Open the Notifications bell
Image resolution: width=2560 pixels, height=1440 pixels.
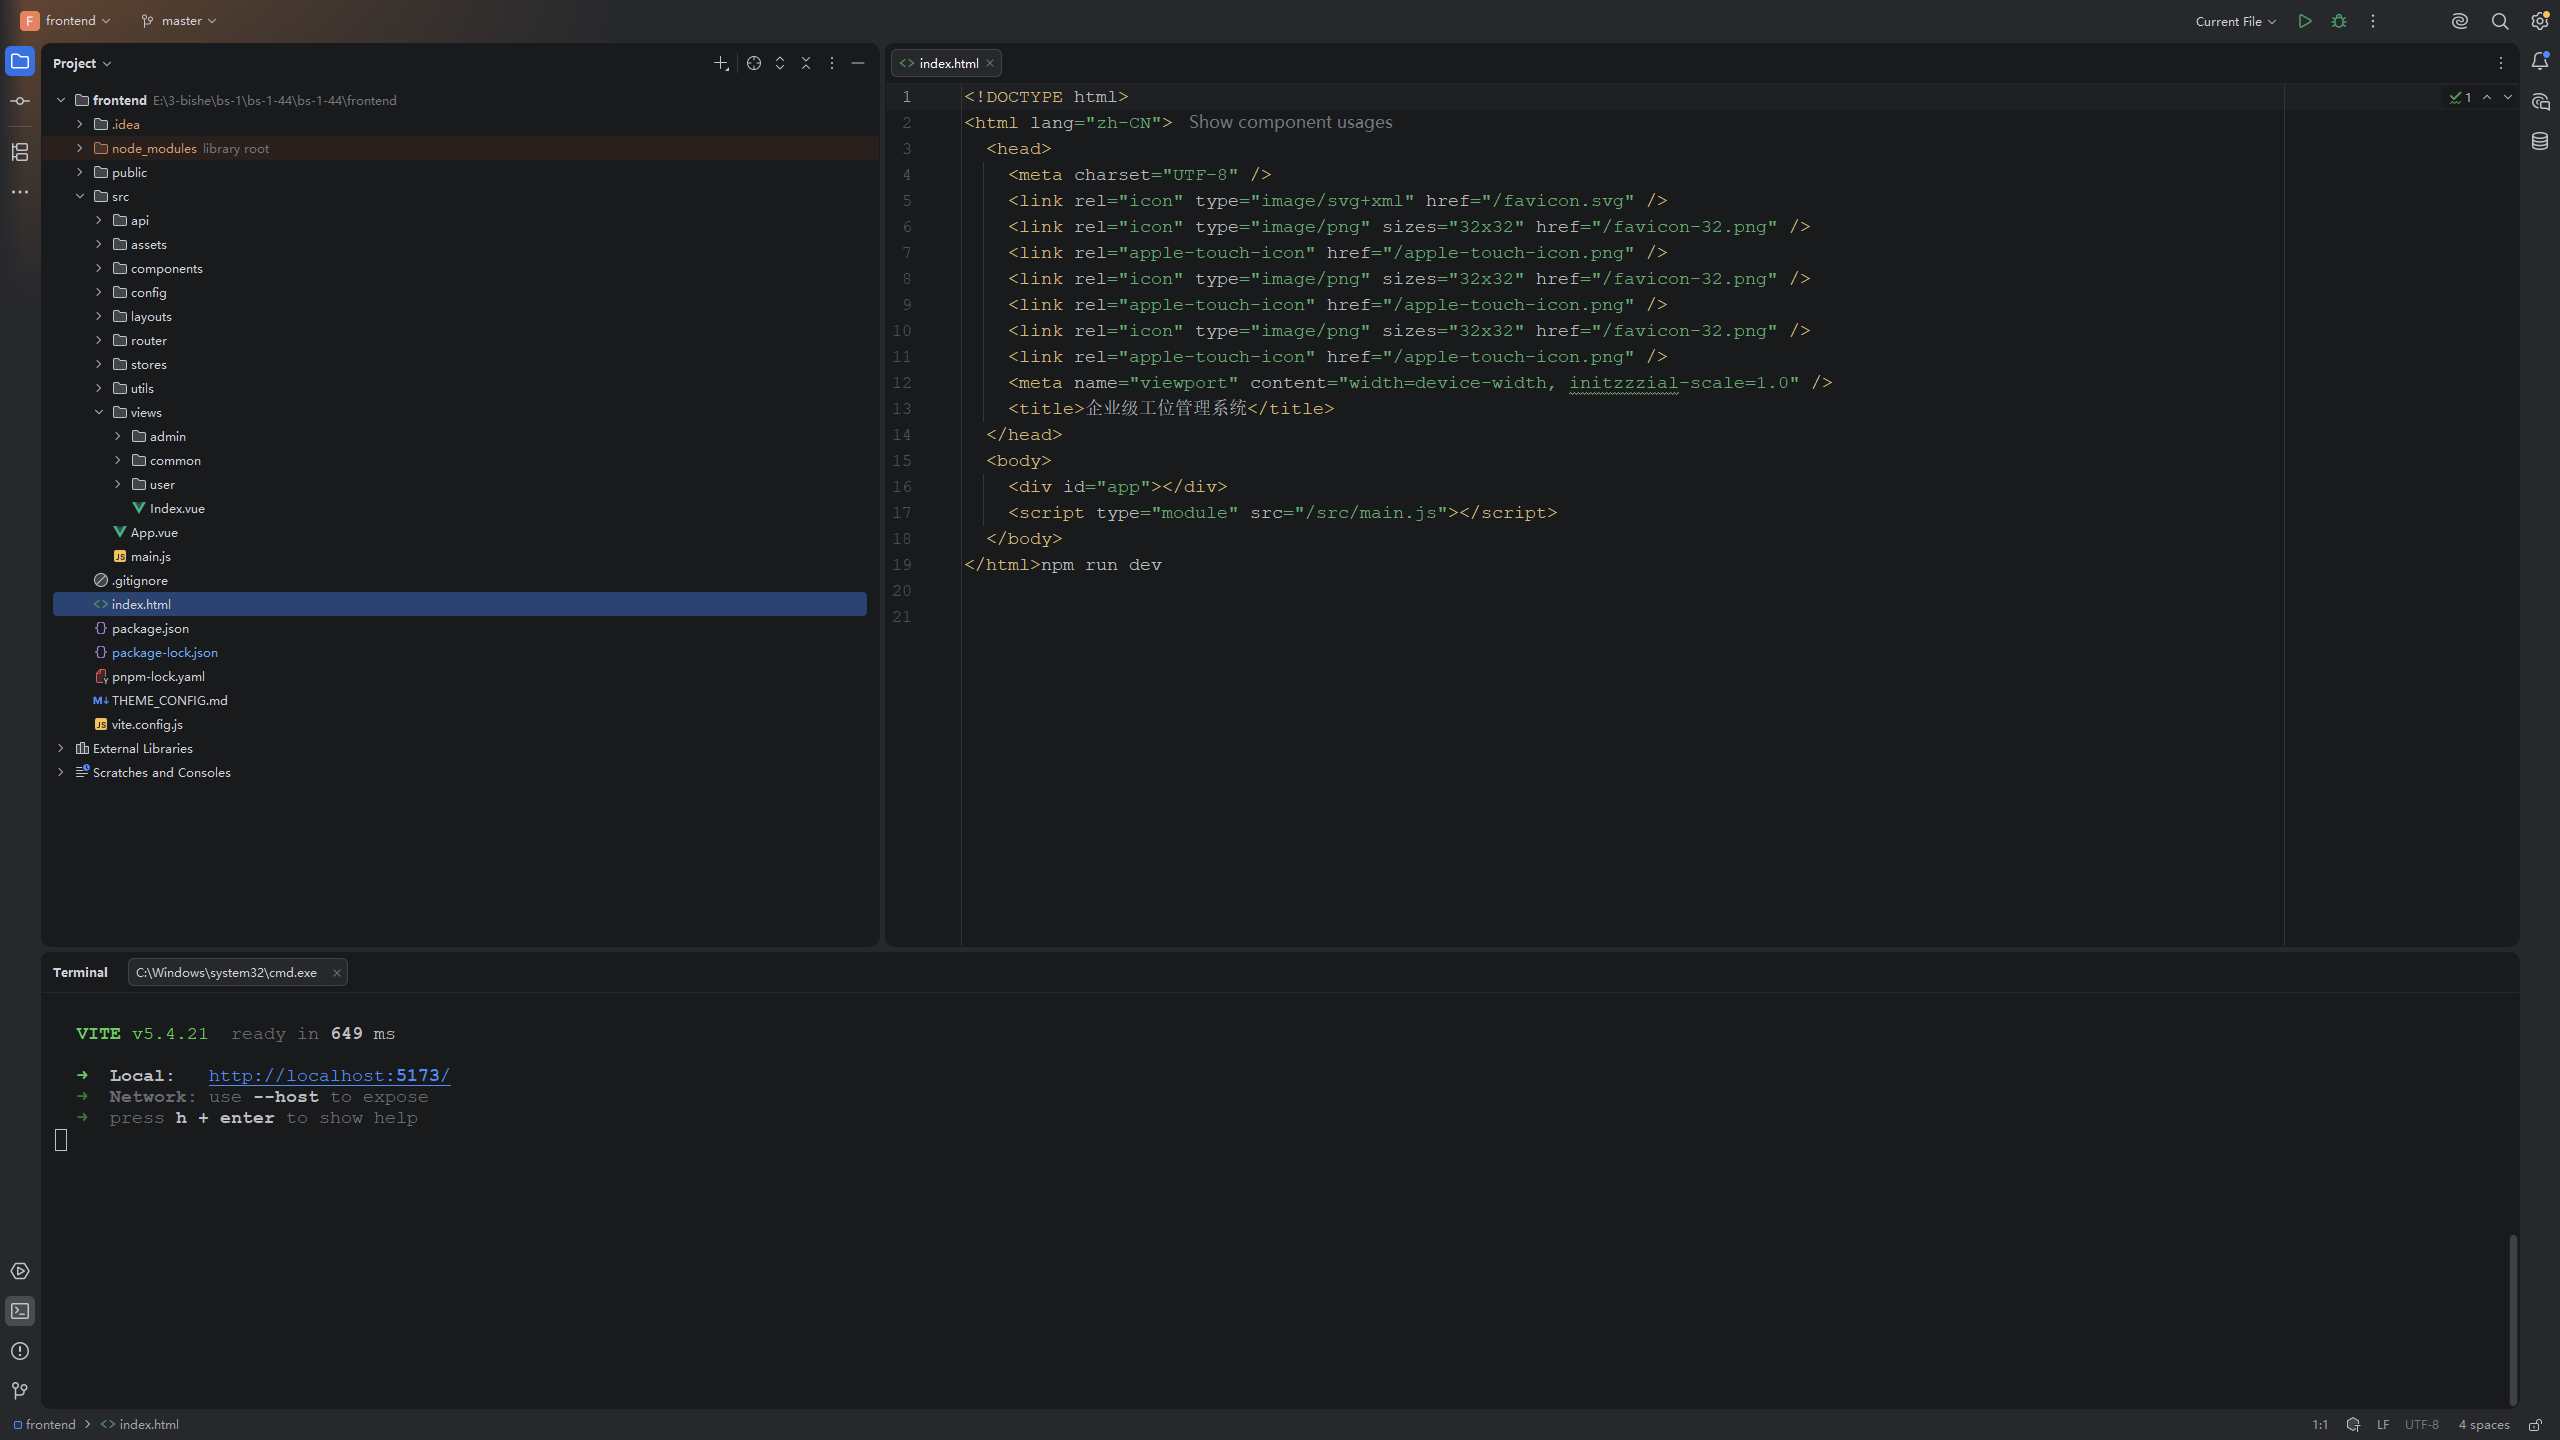[x=2540, y=62]
